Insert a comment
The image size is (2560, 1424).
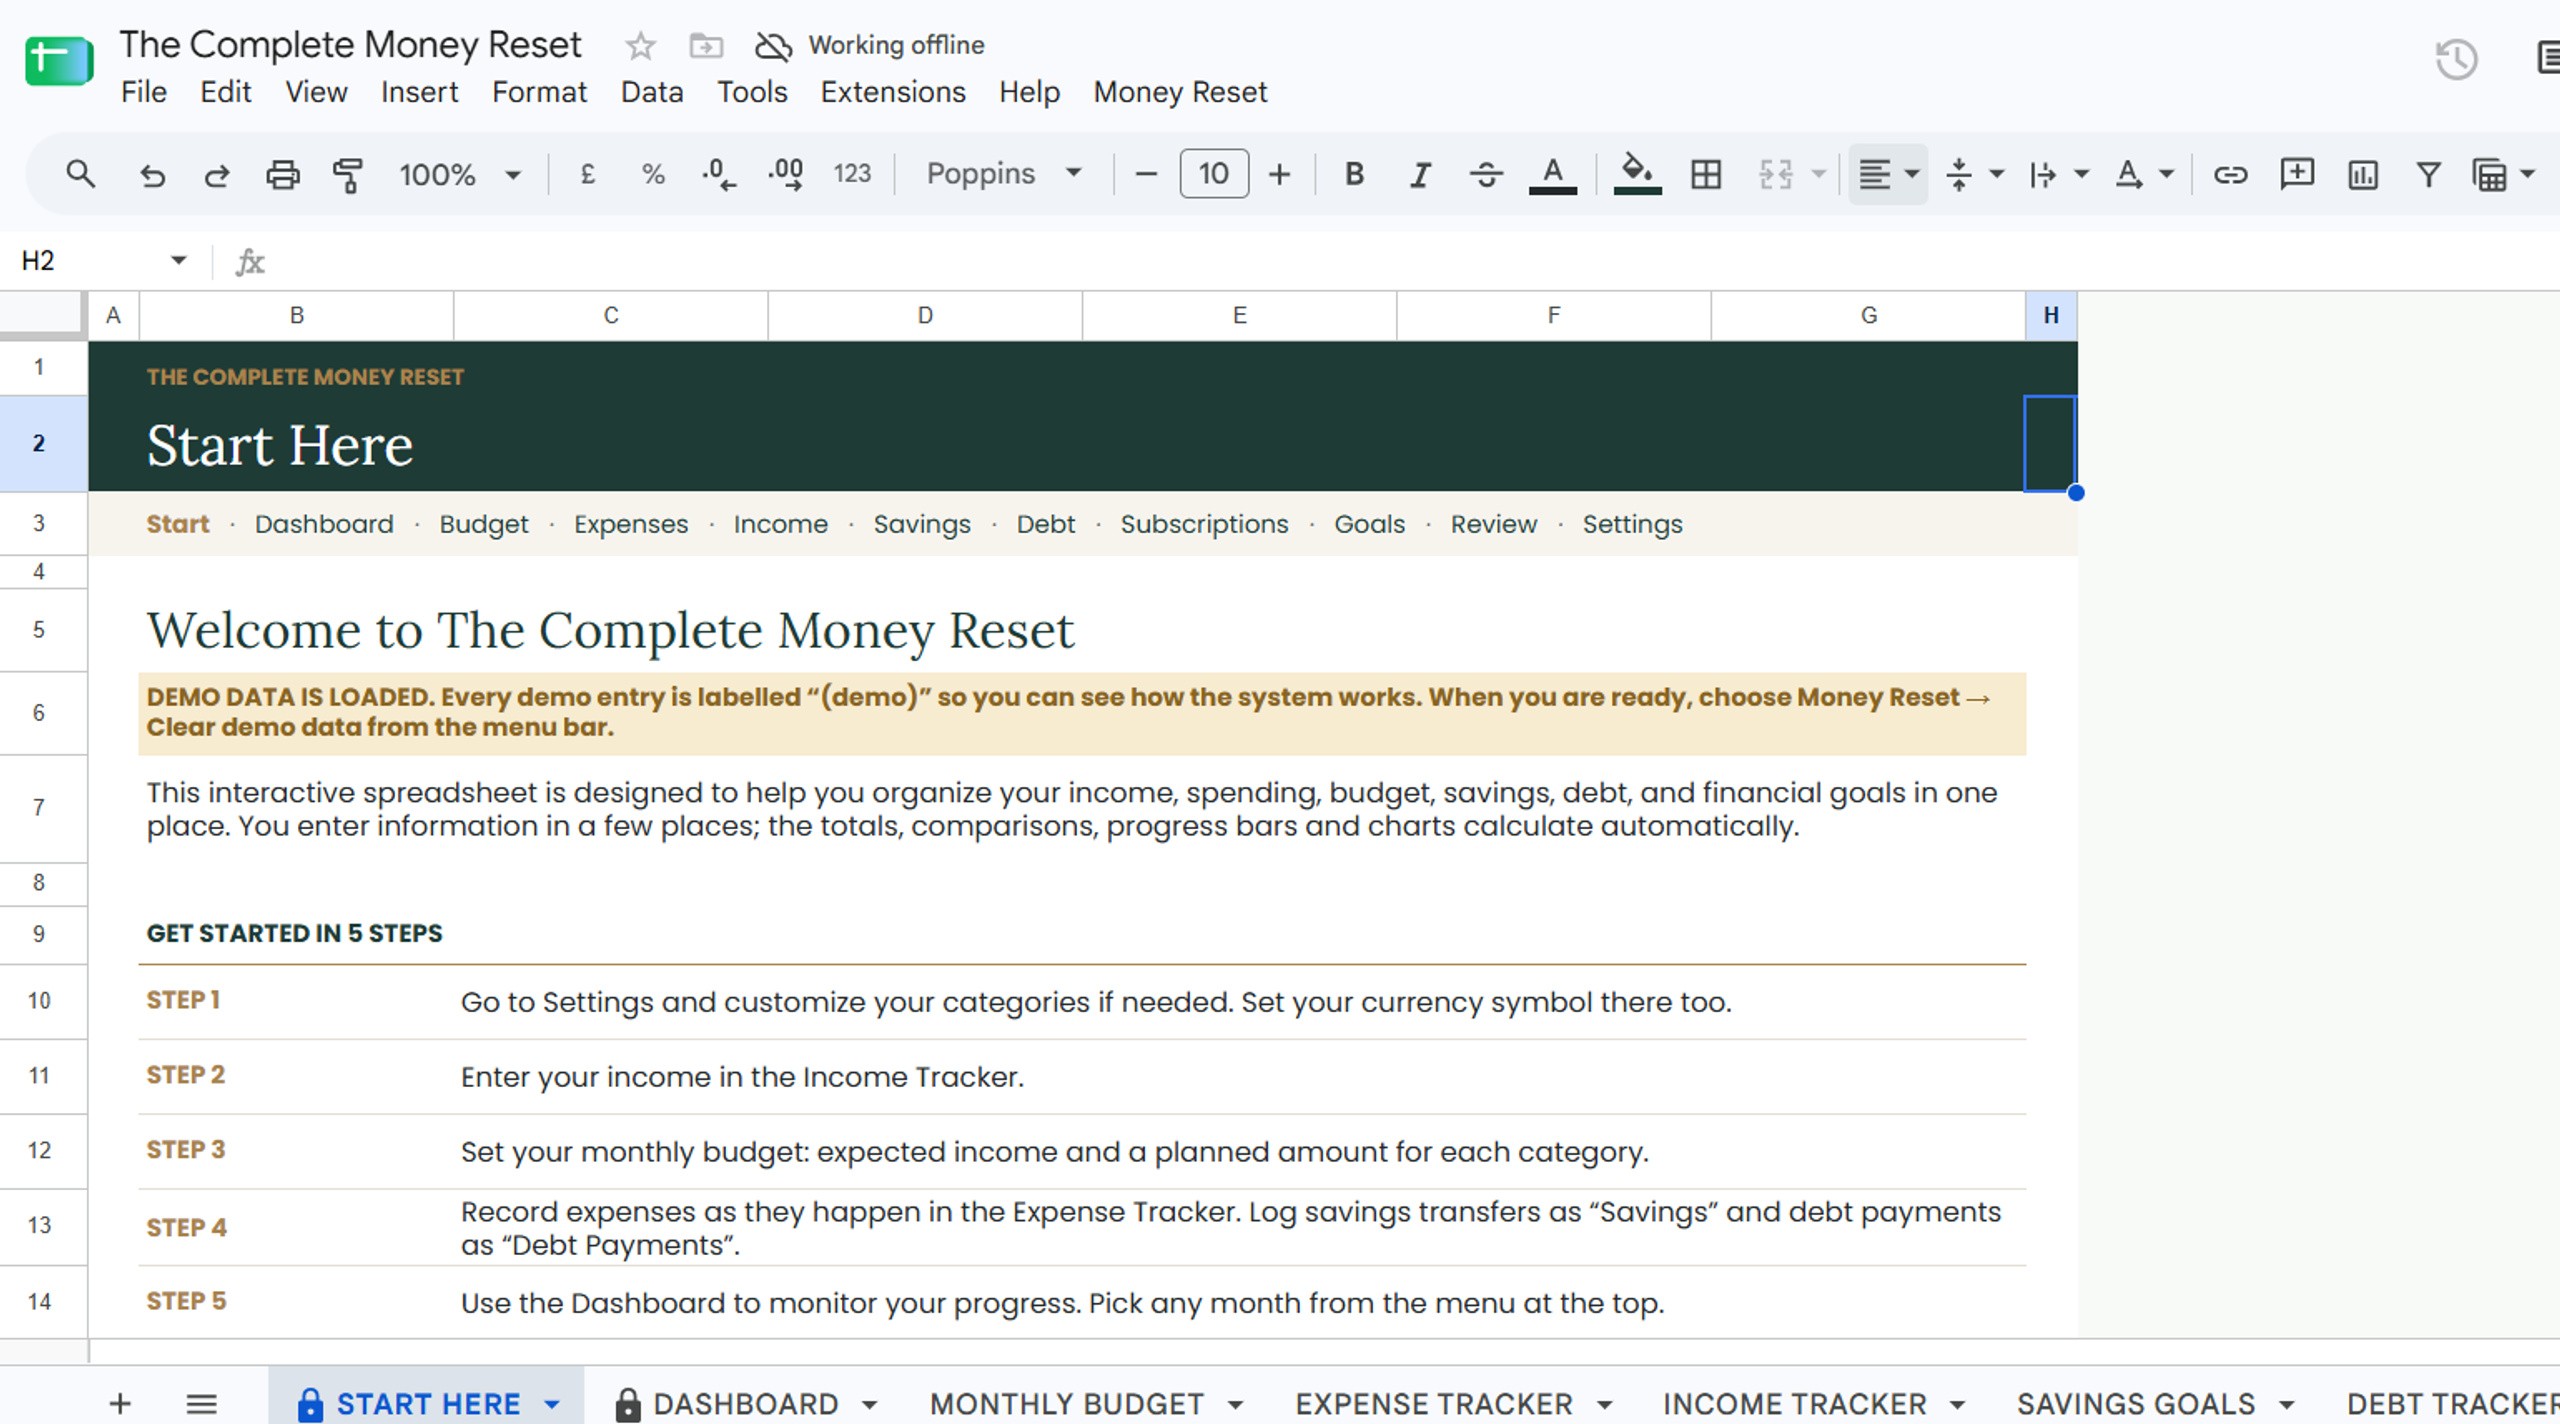click(x=2297, y=174)
